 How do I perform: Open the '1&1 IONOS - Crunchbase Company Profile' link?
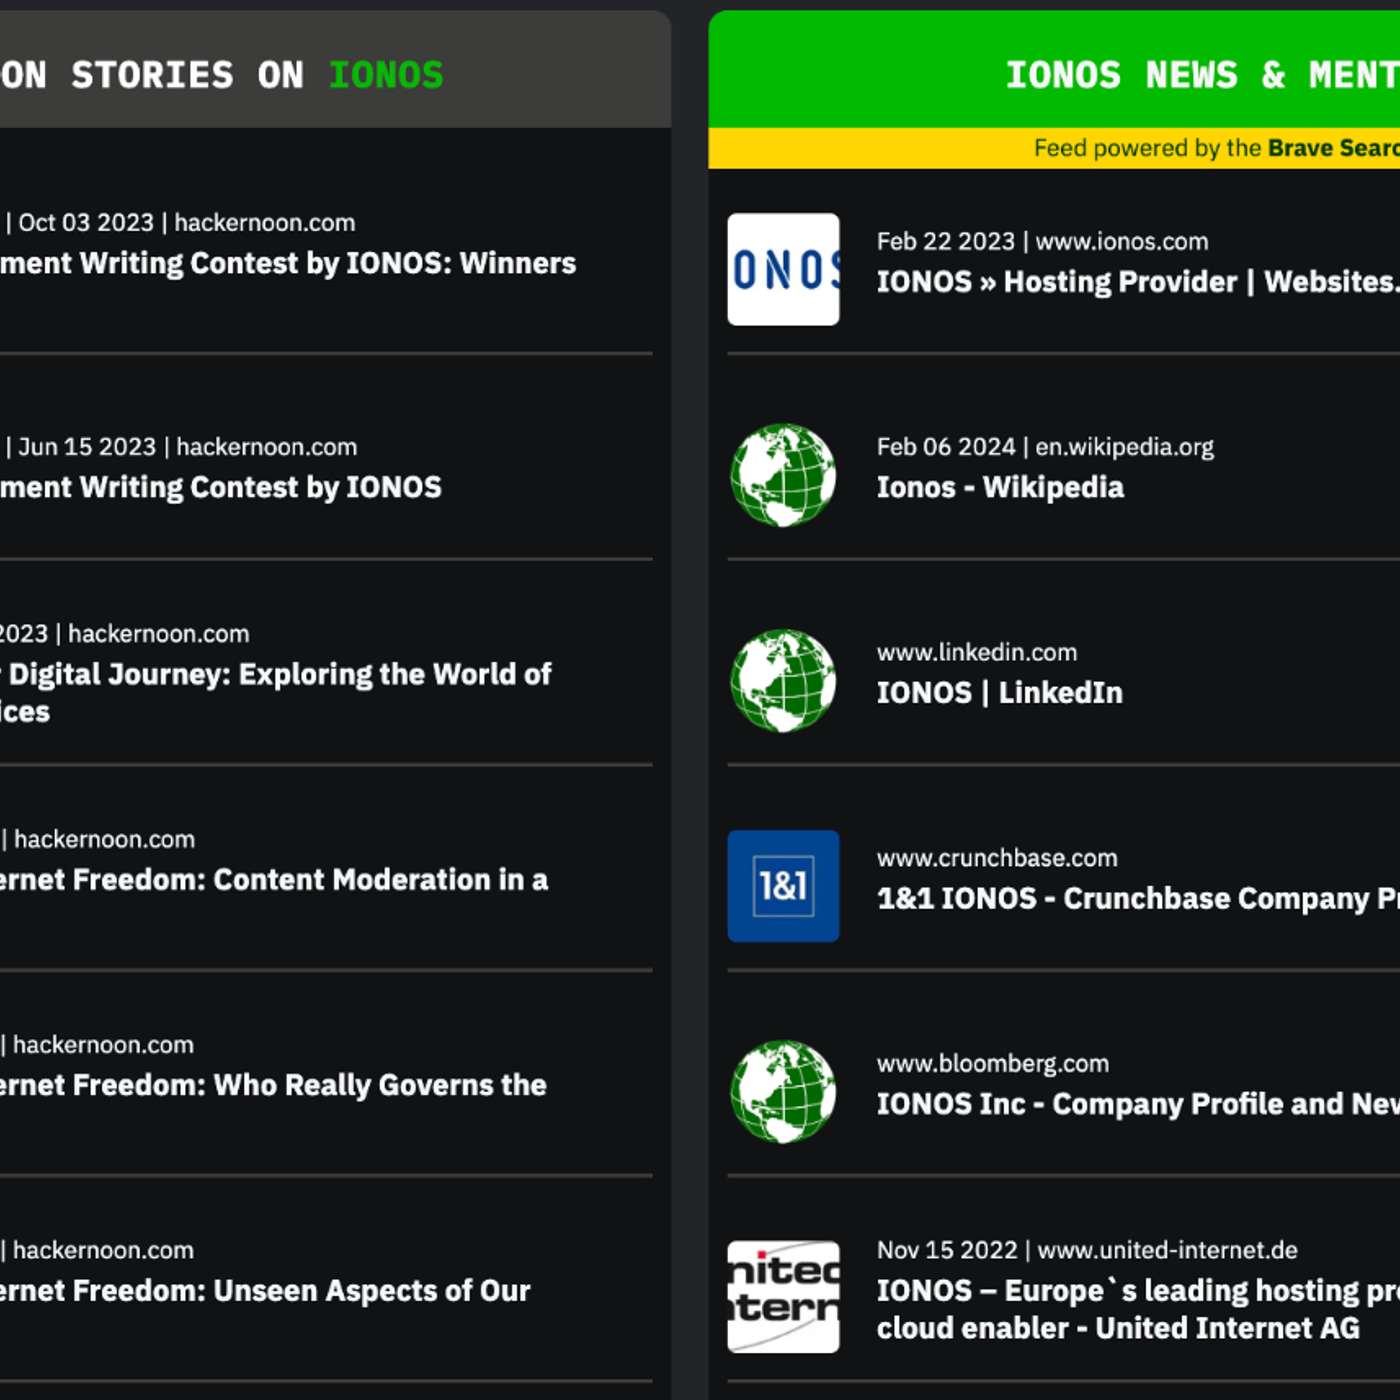pyautogui.click(x=1130, y=898)
